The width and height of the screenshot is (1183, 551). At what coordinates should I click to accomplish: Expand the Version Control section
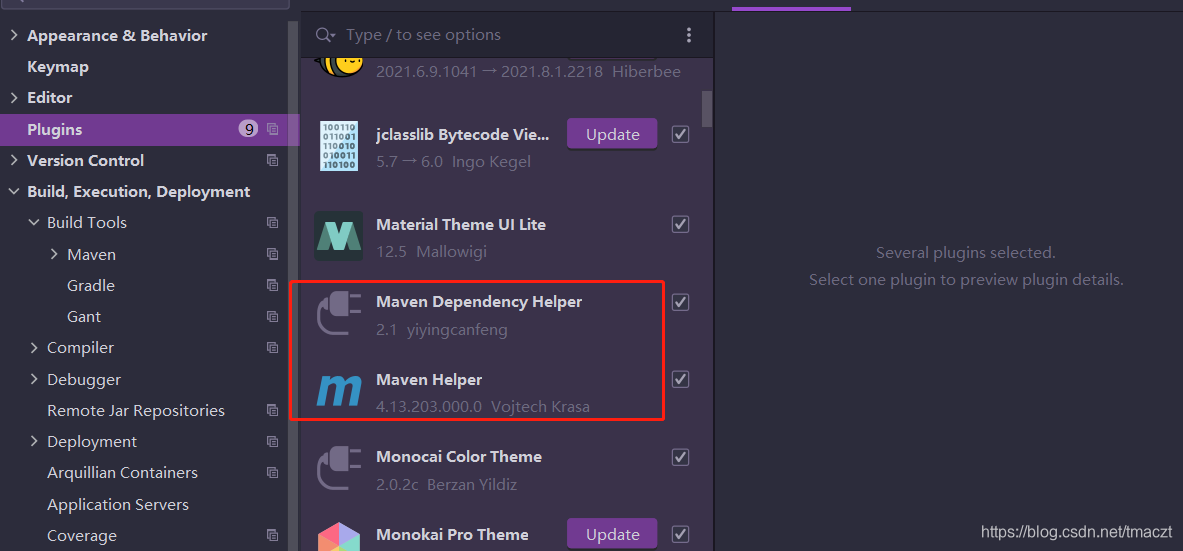[x=14, y=160]
